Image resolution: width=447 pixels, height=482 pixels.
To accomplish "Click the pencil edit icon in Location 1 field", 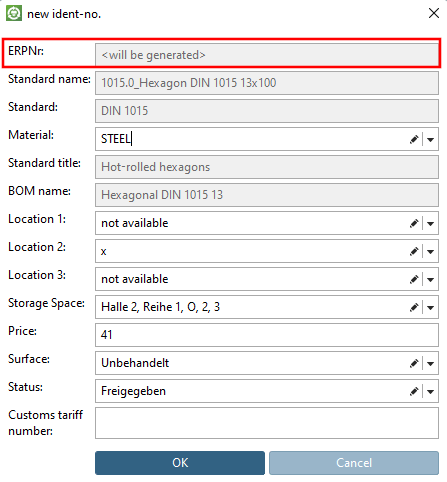I will point(414,223).
